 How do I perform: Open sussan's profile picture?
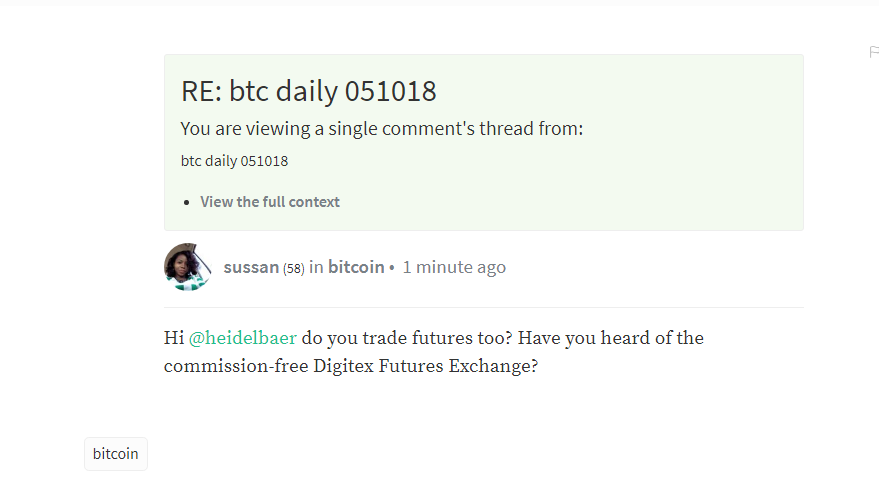click(x=188, y=267)
